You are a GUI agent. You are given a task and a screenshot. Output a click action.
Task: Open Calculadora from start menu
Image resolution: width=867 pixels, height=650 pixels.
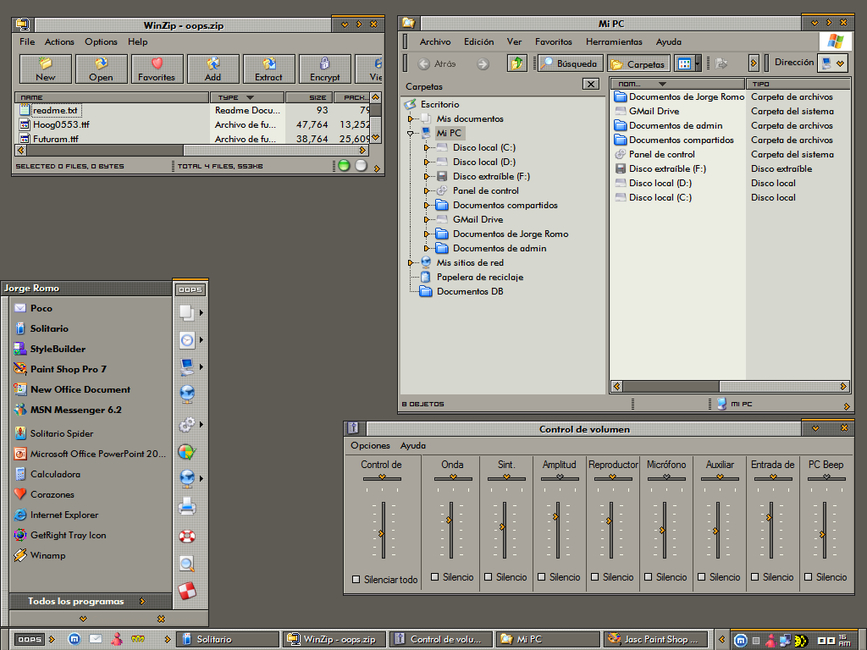pyautogui.click(x=55, y=474)
